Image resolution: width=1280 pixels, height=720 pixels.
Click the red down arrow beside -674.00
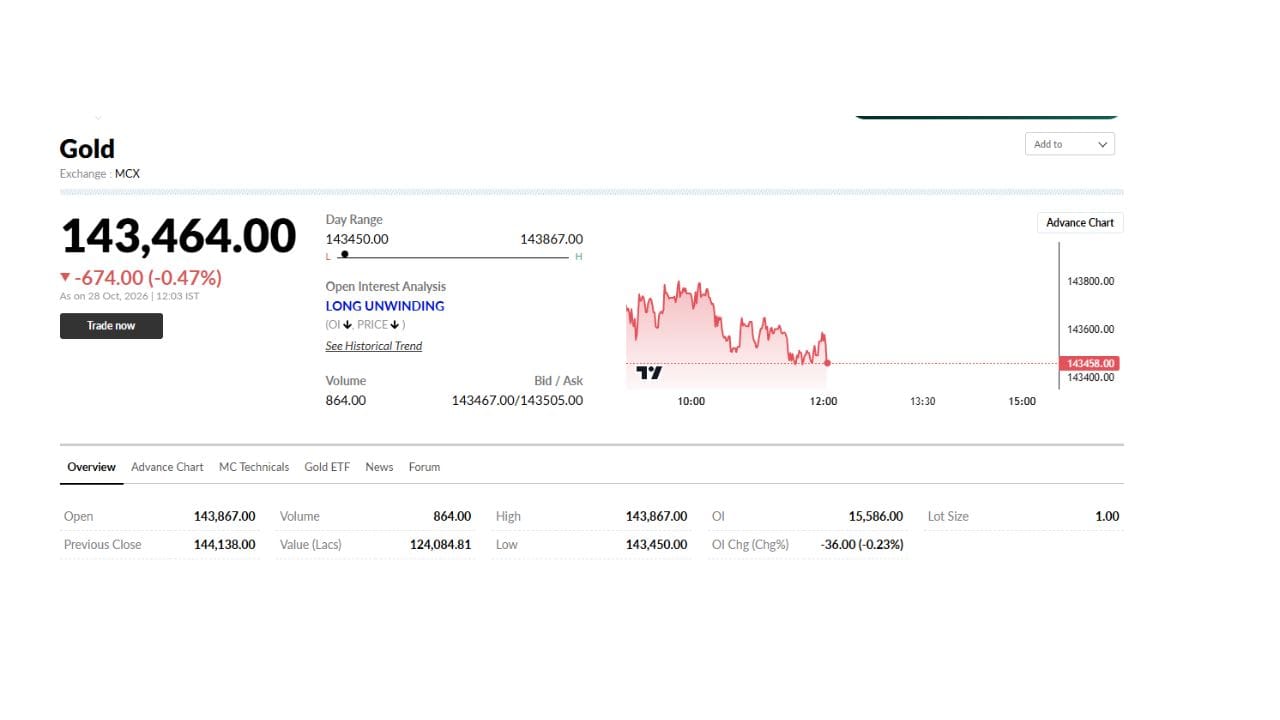65,278
